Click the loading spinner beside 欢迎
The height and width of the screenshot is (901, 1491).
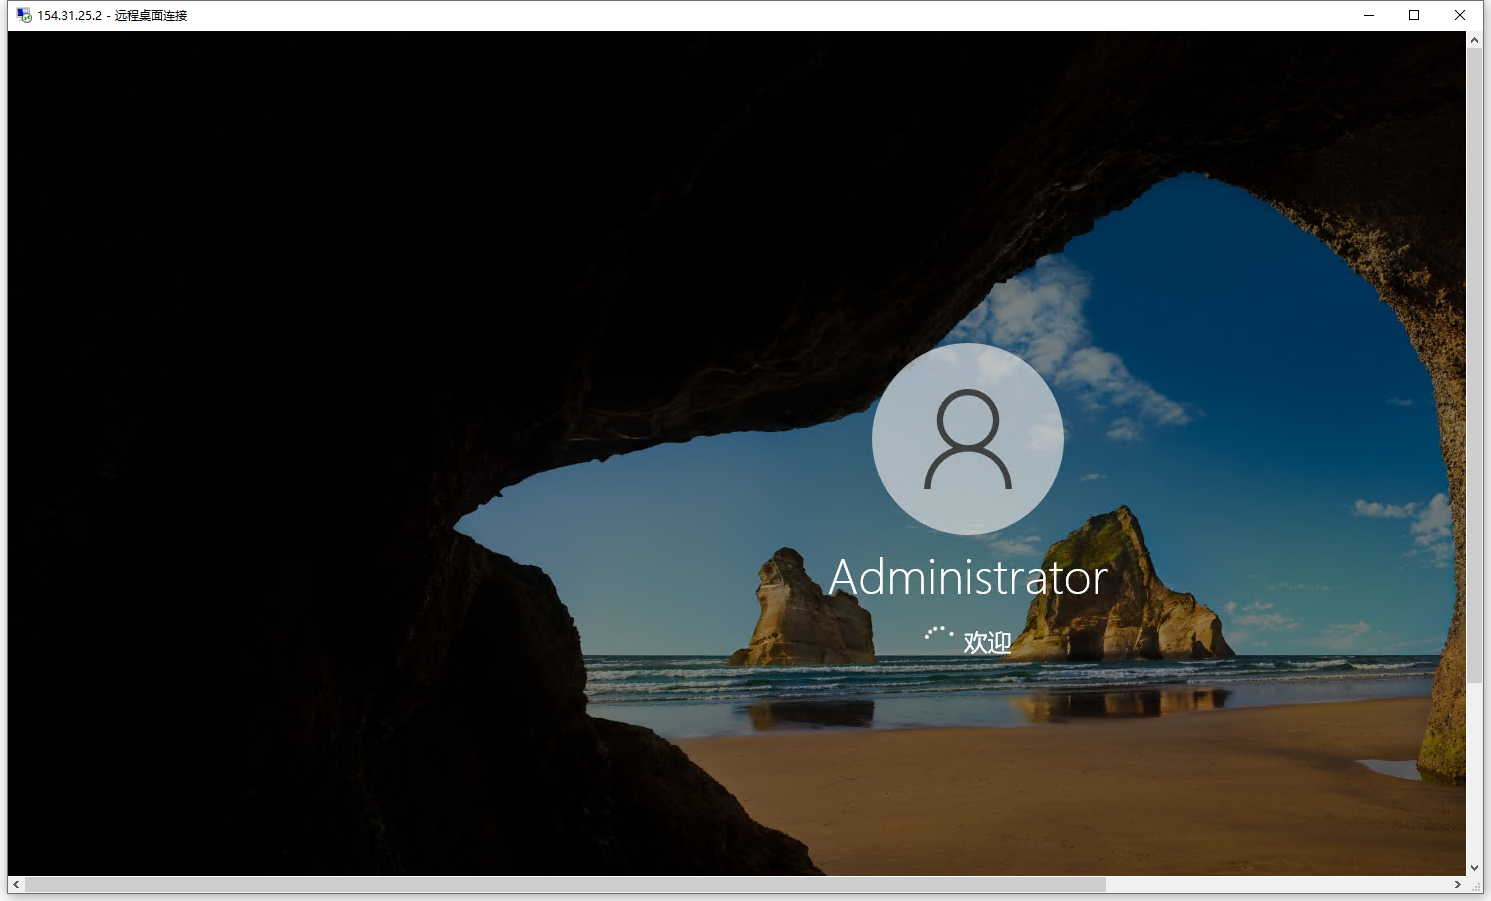(x=936, y=635)
